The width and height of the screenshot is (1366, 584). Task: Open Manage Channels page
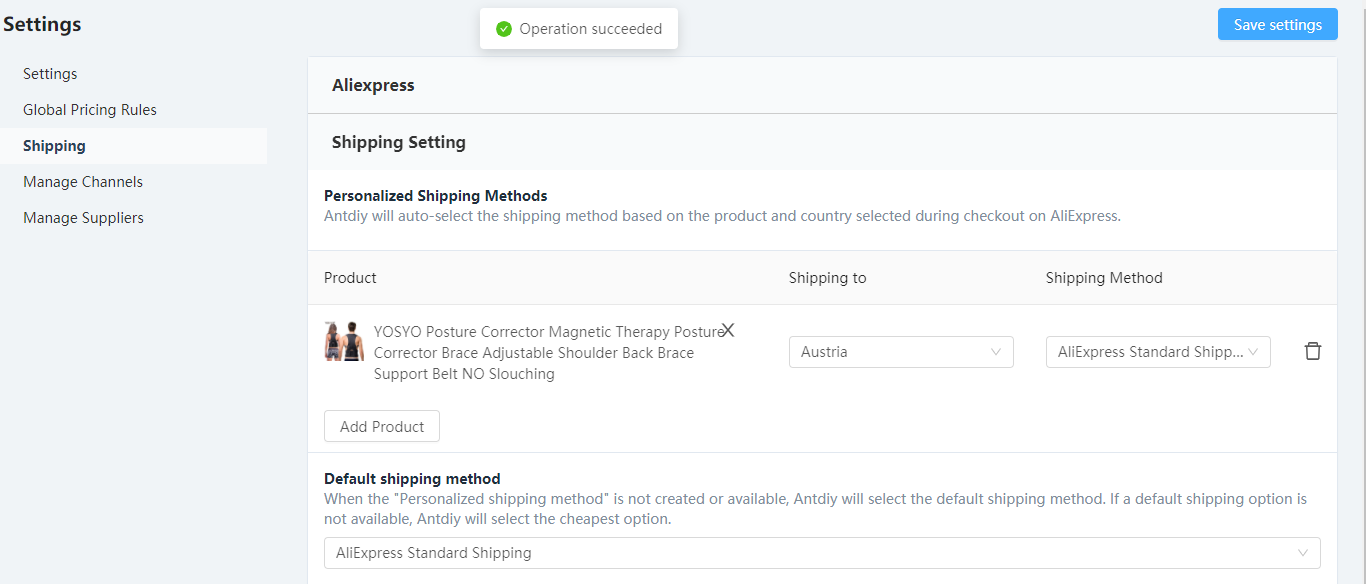(x=83, y=182)
